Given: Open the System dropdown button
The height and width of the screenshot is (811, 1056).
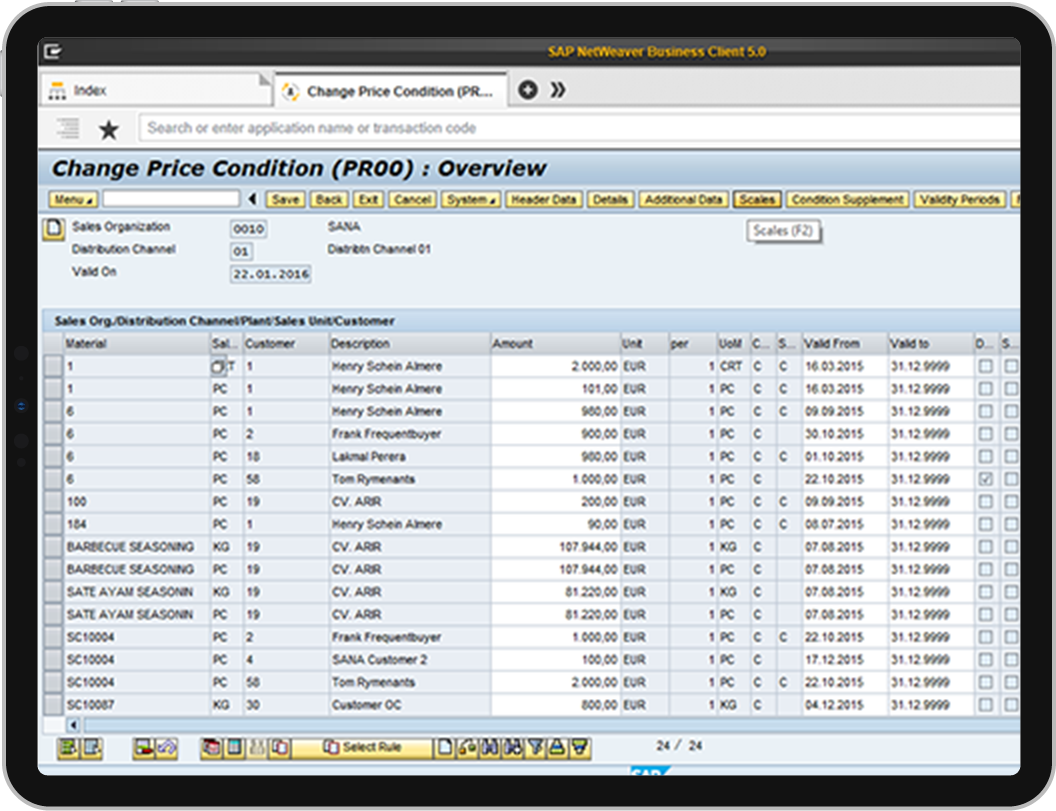Looking at the screenshot, I should click(471, 199).
